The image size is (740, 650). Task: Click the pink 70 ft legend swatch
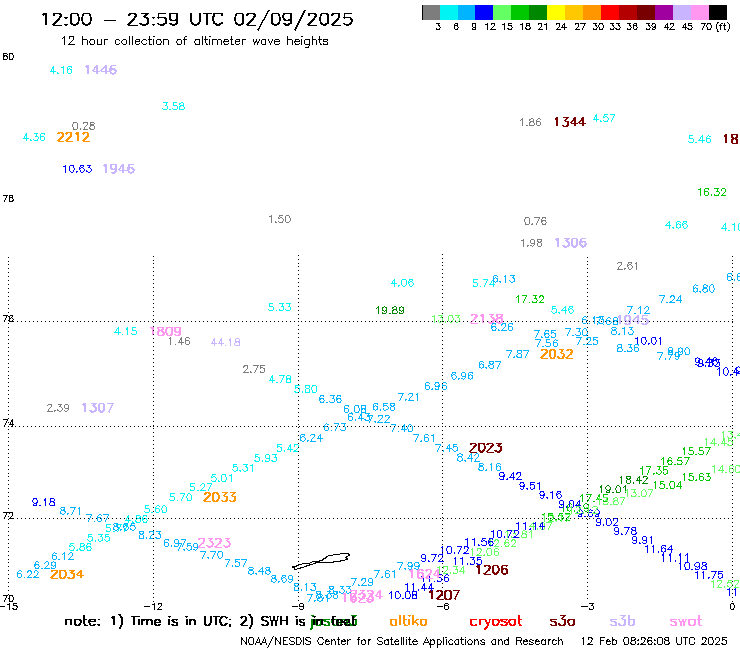pyautogui.click(x=699, y=12)
